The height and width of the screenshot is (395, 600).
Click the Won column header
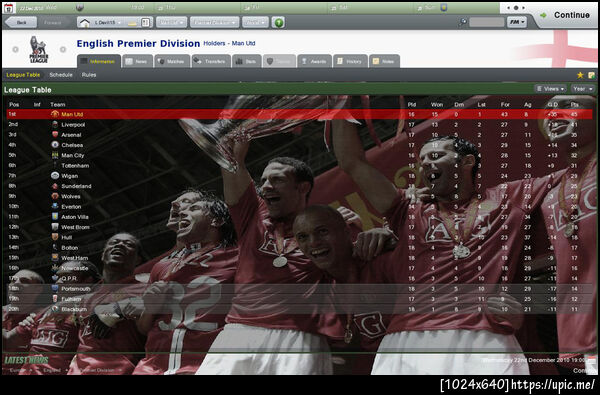(x=437, y=104)
